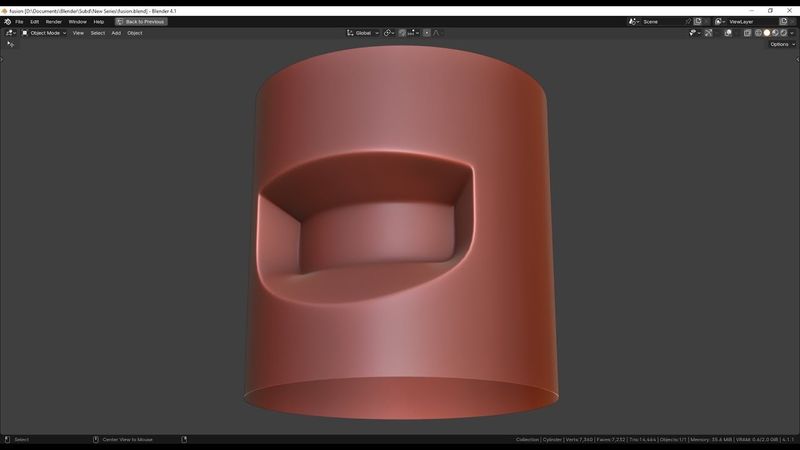This screenshot has width=800, height=450.
Task: Toggle proportional editing
Action: pyautogui.click(x=427, y=33)
